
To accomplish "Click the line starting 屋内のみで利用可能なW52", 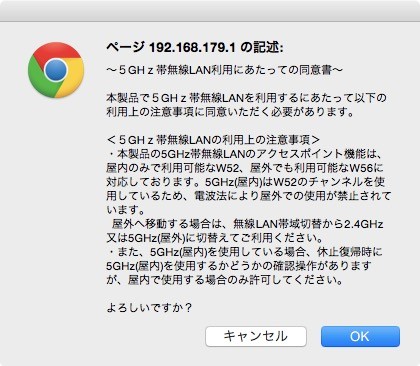I will click(245, 168).
